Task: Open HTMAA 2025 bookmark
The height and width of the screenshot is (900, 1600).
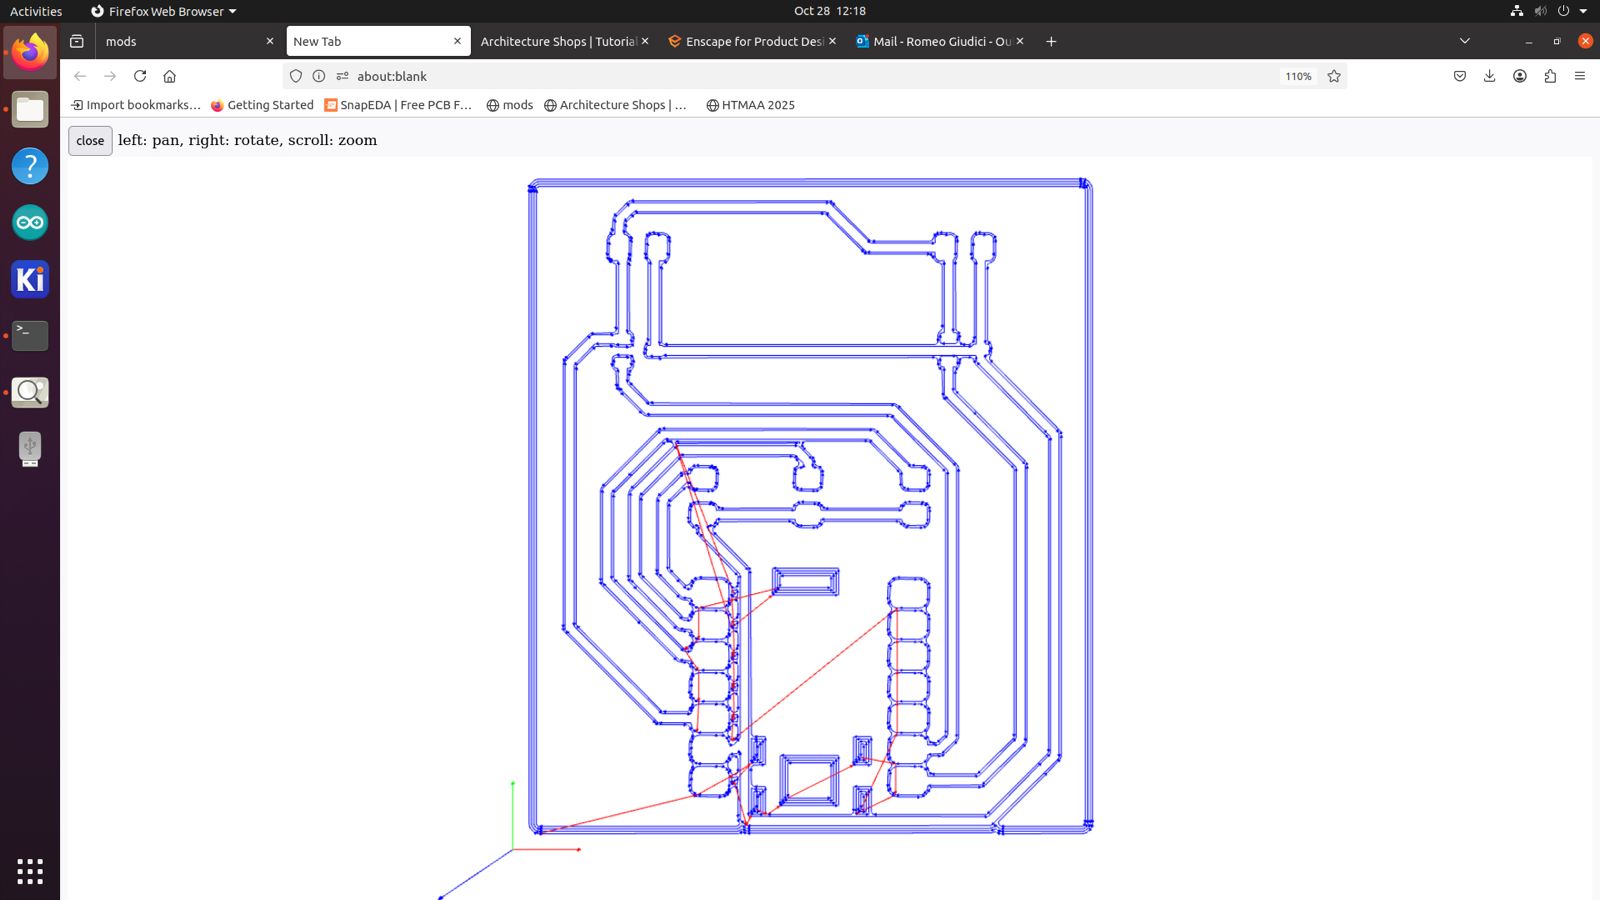Action: pos(750,105)
